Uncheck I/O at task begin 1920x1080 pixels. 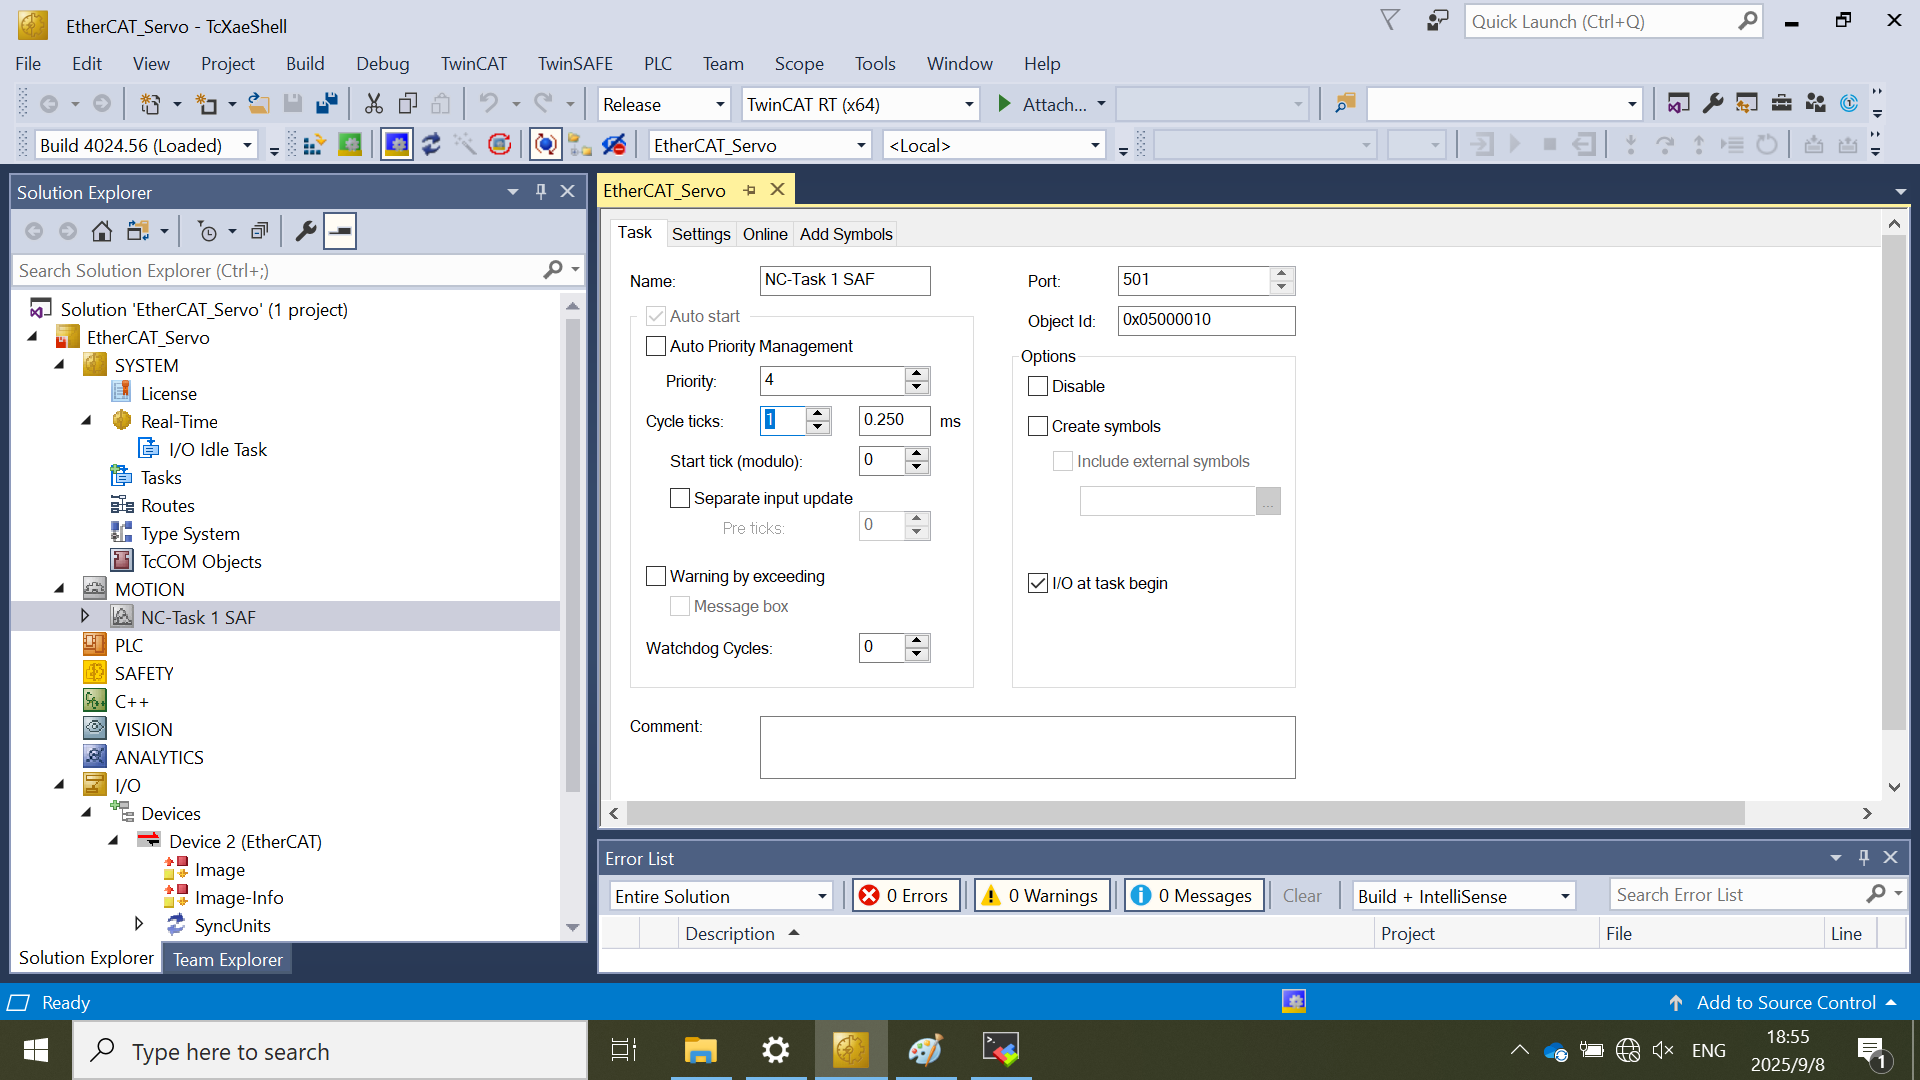pyautogui.click(x=1038, y=583)
